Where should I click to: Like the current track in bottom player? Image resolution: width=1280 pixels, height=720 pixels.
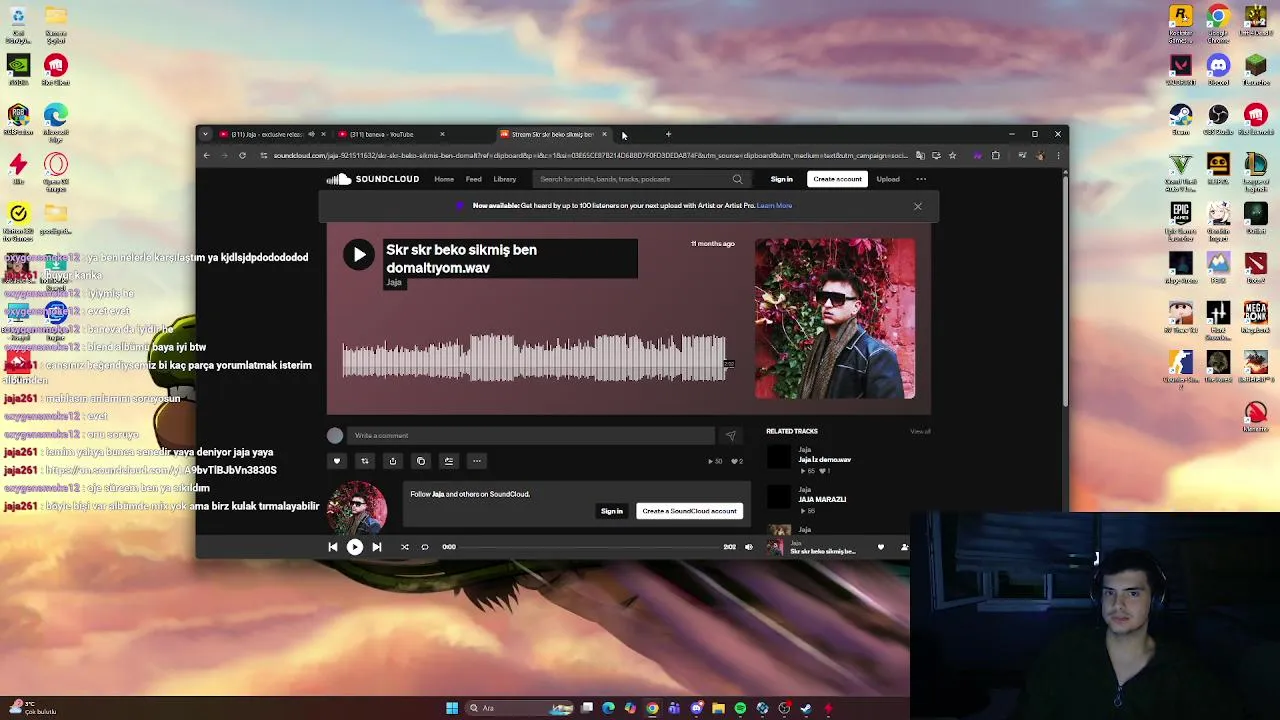(881, 547)
